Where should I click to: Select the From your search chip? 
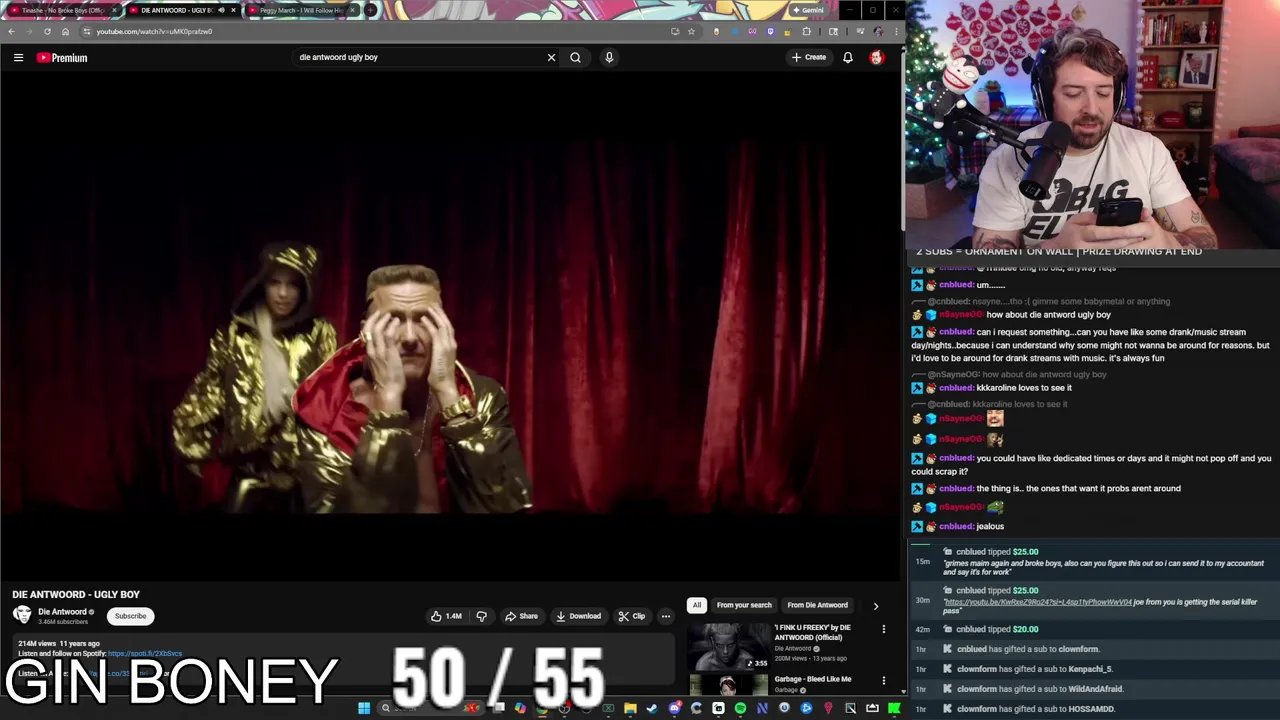point(744,605)
